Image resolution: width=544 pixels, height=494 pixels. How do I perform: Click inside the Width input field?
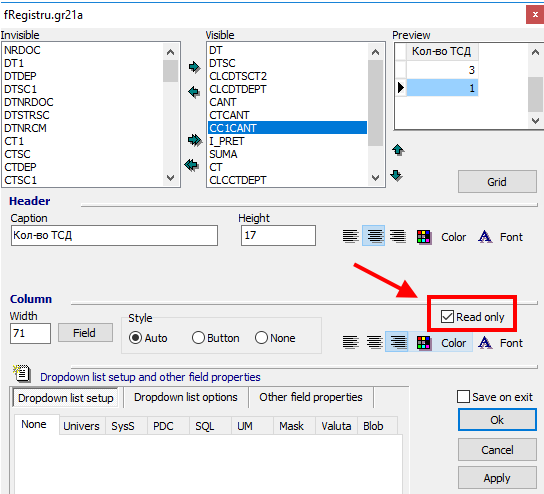pyautogui.click(x=31, y=333)
